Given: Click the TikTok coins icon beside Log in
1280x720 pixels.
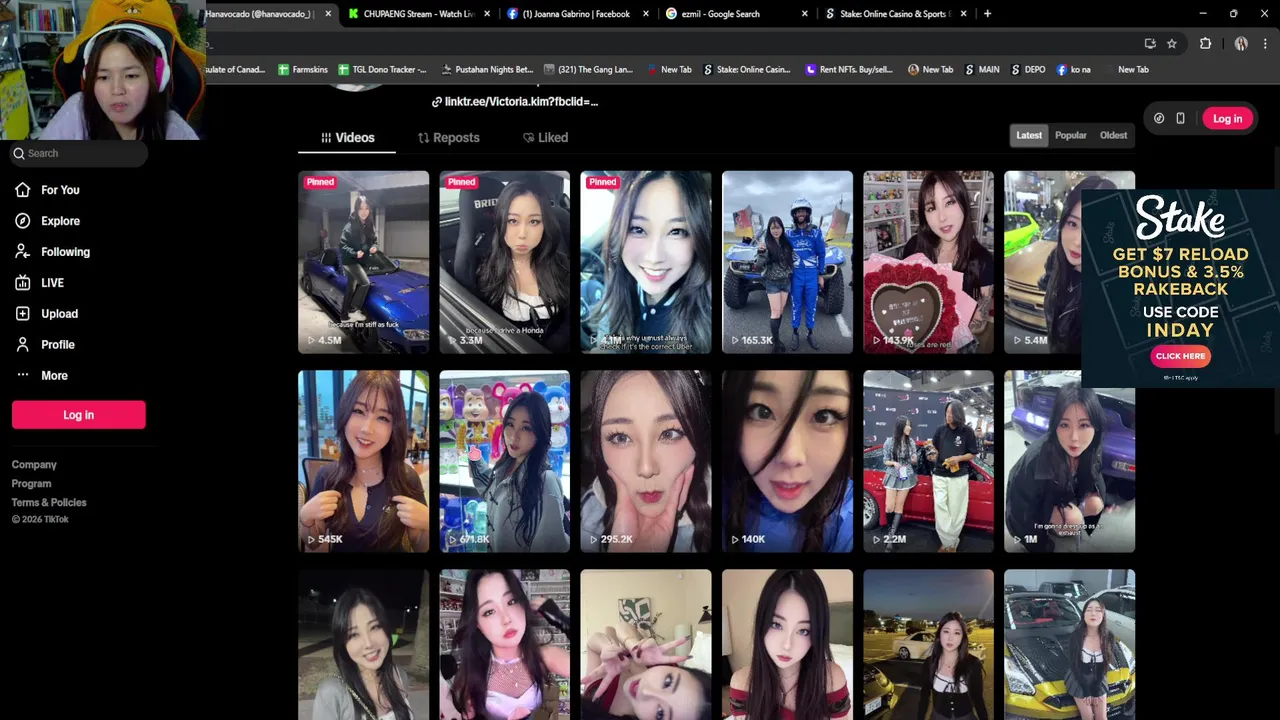Looking at the screenshot, I should coord(1159,119).
